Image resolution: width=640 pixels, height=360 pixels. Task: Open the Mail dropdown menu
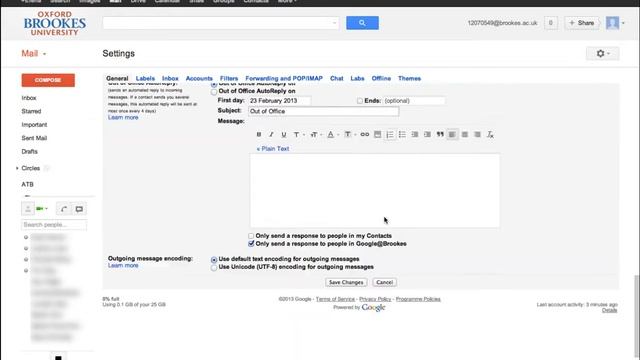coord(34,53)
